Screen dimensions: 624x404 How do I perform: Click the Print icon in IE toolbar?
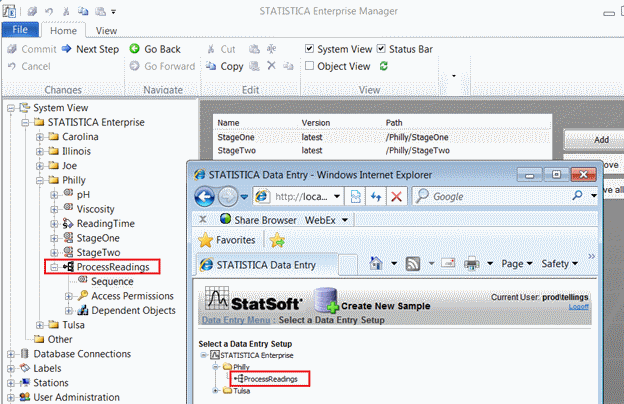(x=472, y=263)
